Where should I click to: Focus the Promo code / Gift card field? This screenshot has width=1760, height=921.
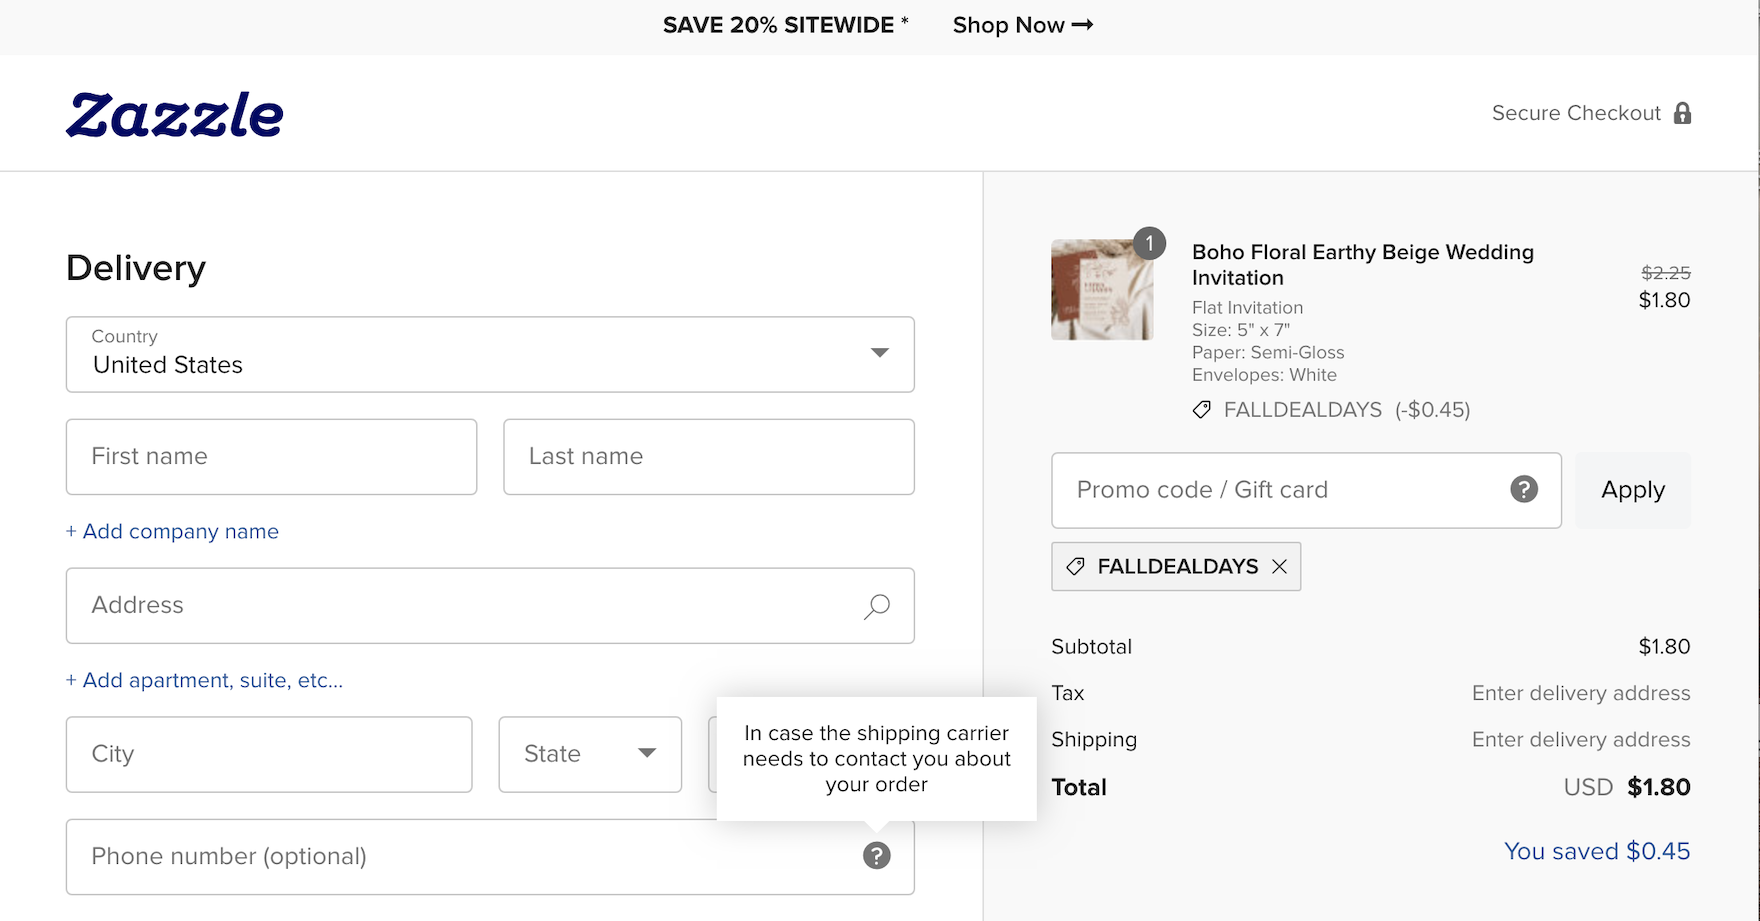[1285, 490]
